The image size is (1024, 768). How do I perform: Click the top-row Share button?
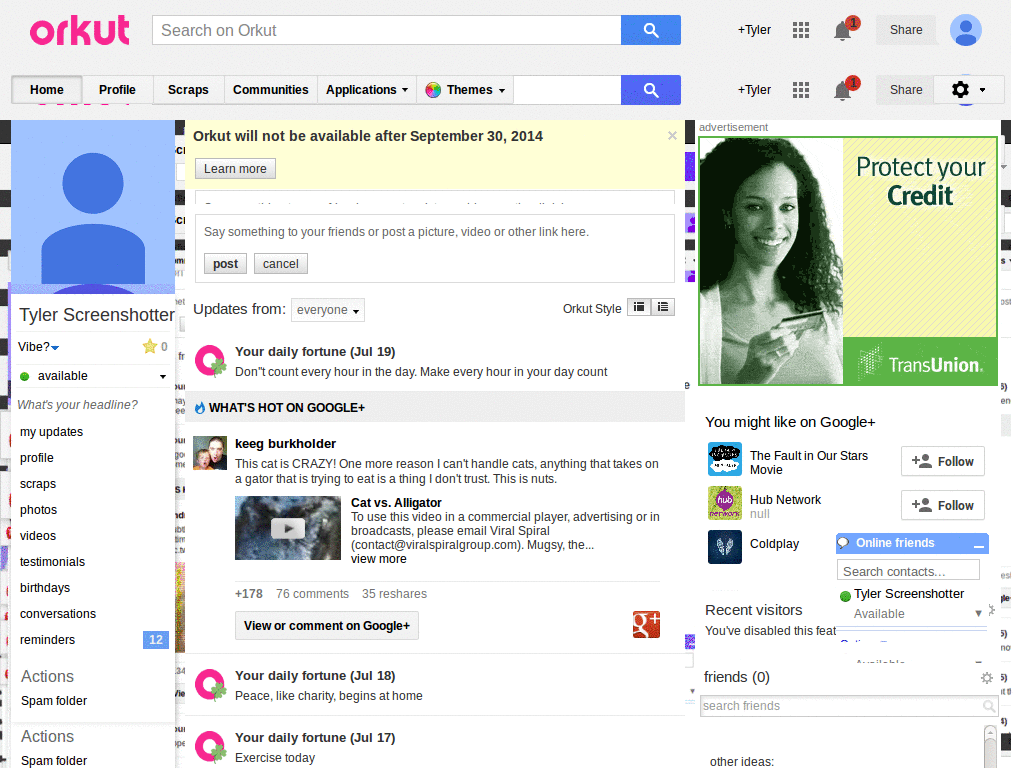[x=906, y=30]
